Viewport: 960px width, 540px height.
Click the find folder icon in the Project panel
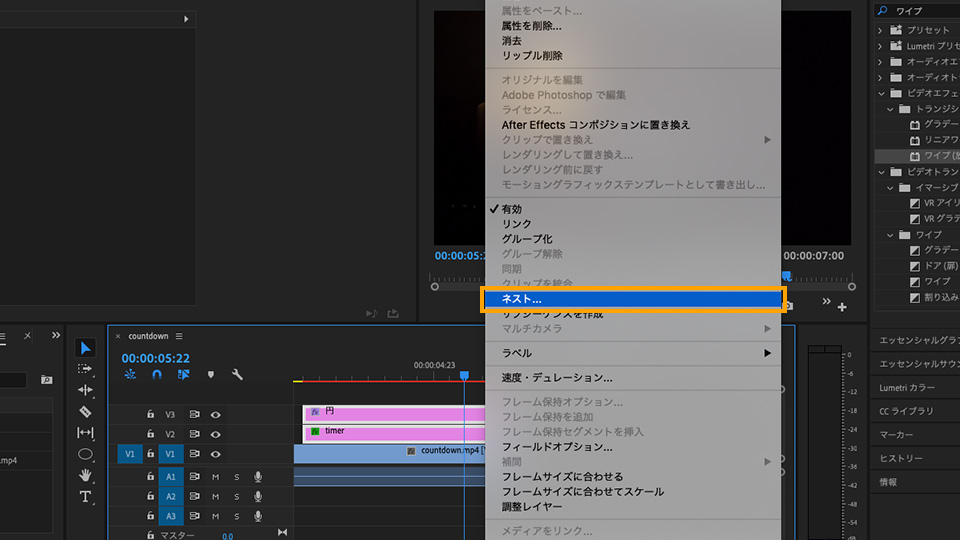point(47,380)
